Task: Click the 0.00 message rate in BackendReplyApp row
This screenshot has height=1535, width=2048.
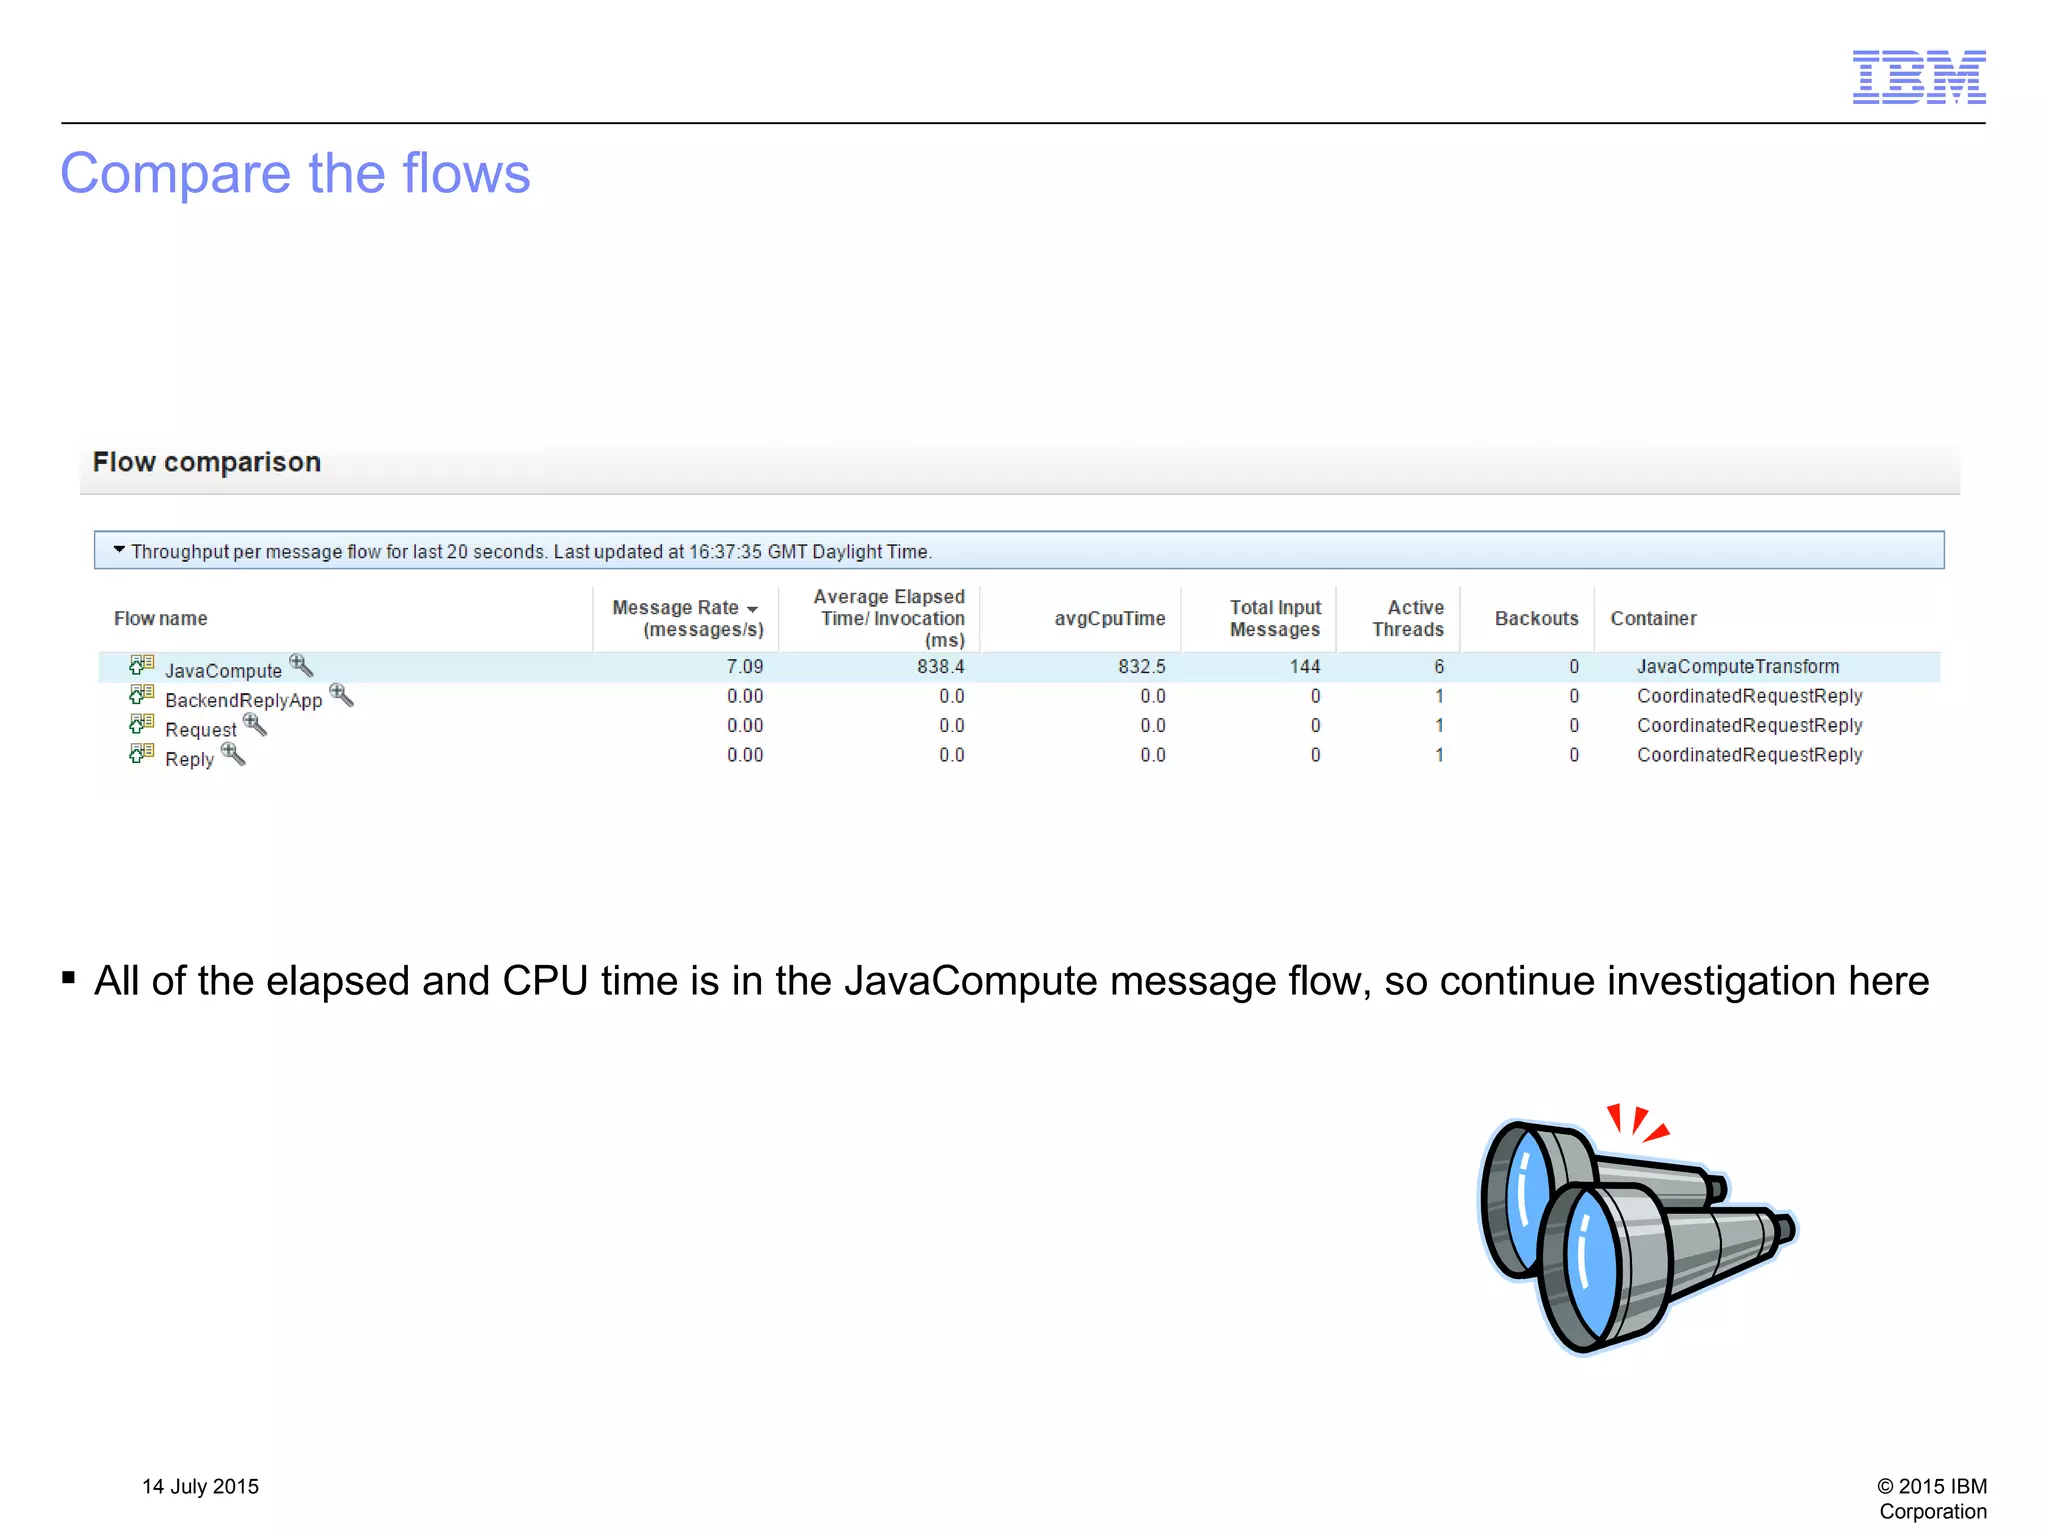Action: pos(745,696)
